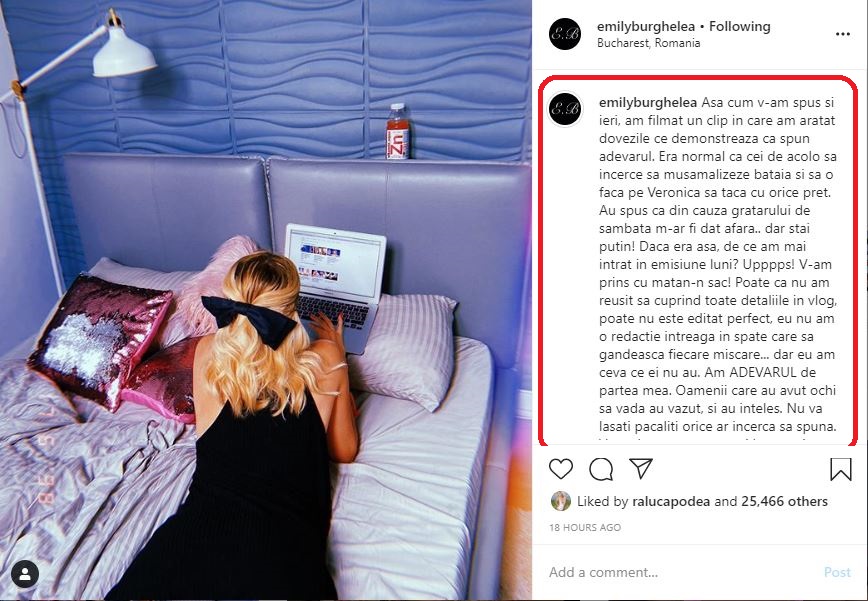Toggle the Following status button
Image resolution: width=868 pixels, height=601 pixels.
(x=740, y=26)
